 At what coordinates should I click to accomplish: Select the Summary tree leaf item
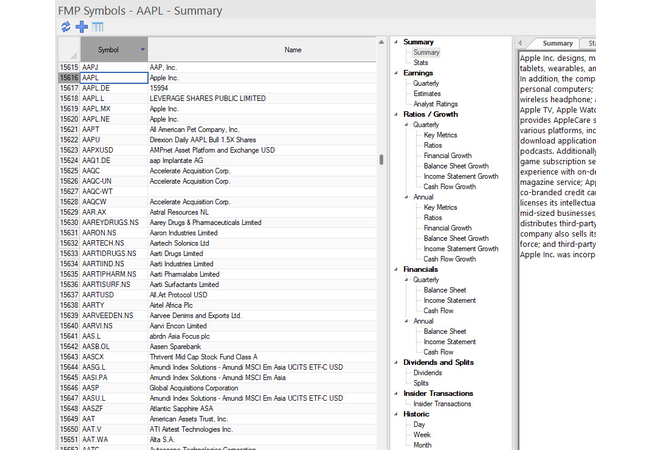[426, 52]
